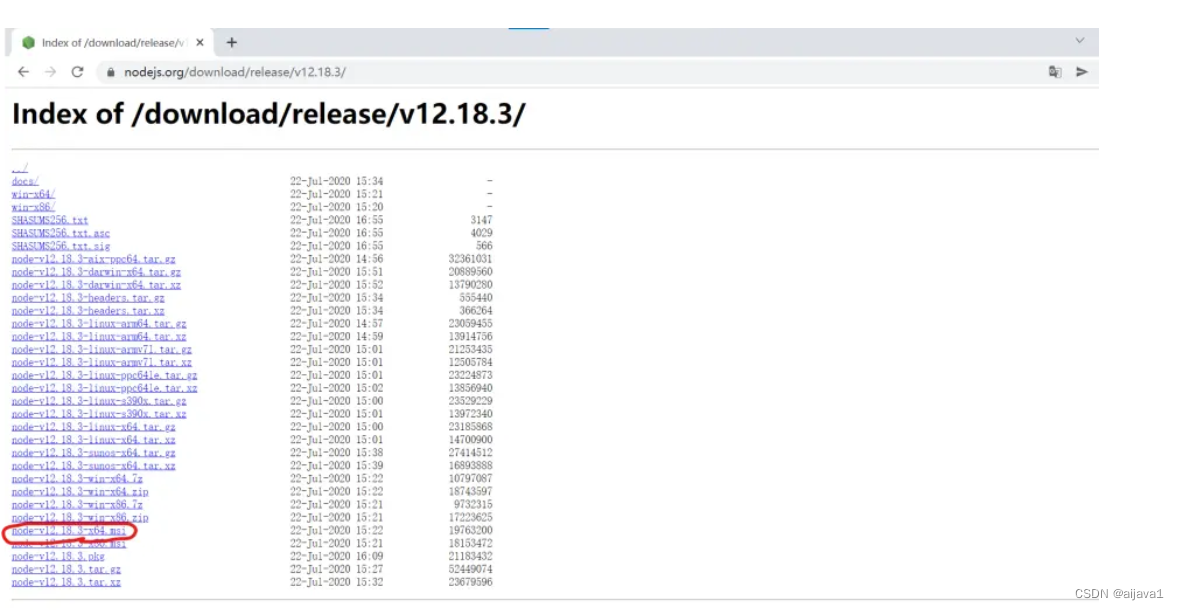Click the timestamp 22-Jul-2020 16:09
Viewport: 1179px width, 610px height.
click(337, 557)
